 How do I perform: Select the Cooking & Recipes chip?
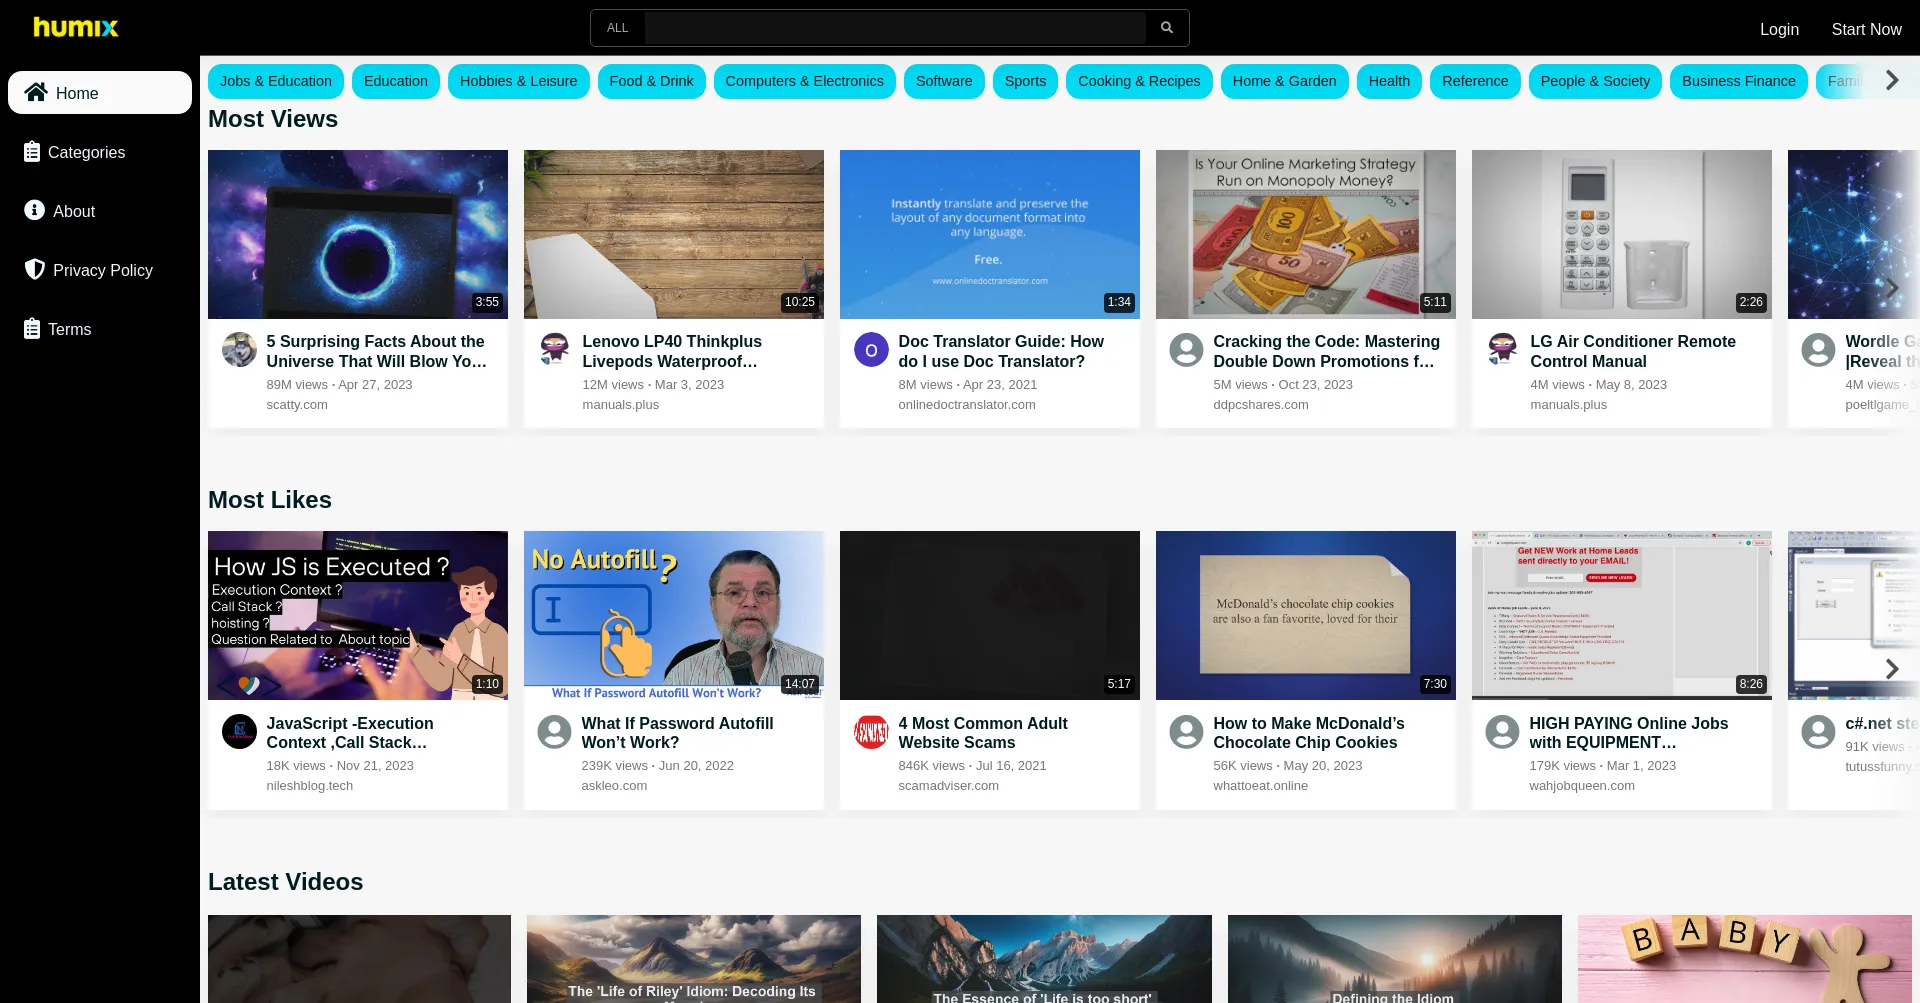click(x=1139, y=81)
